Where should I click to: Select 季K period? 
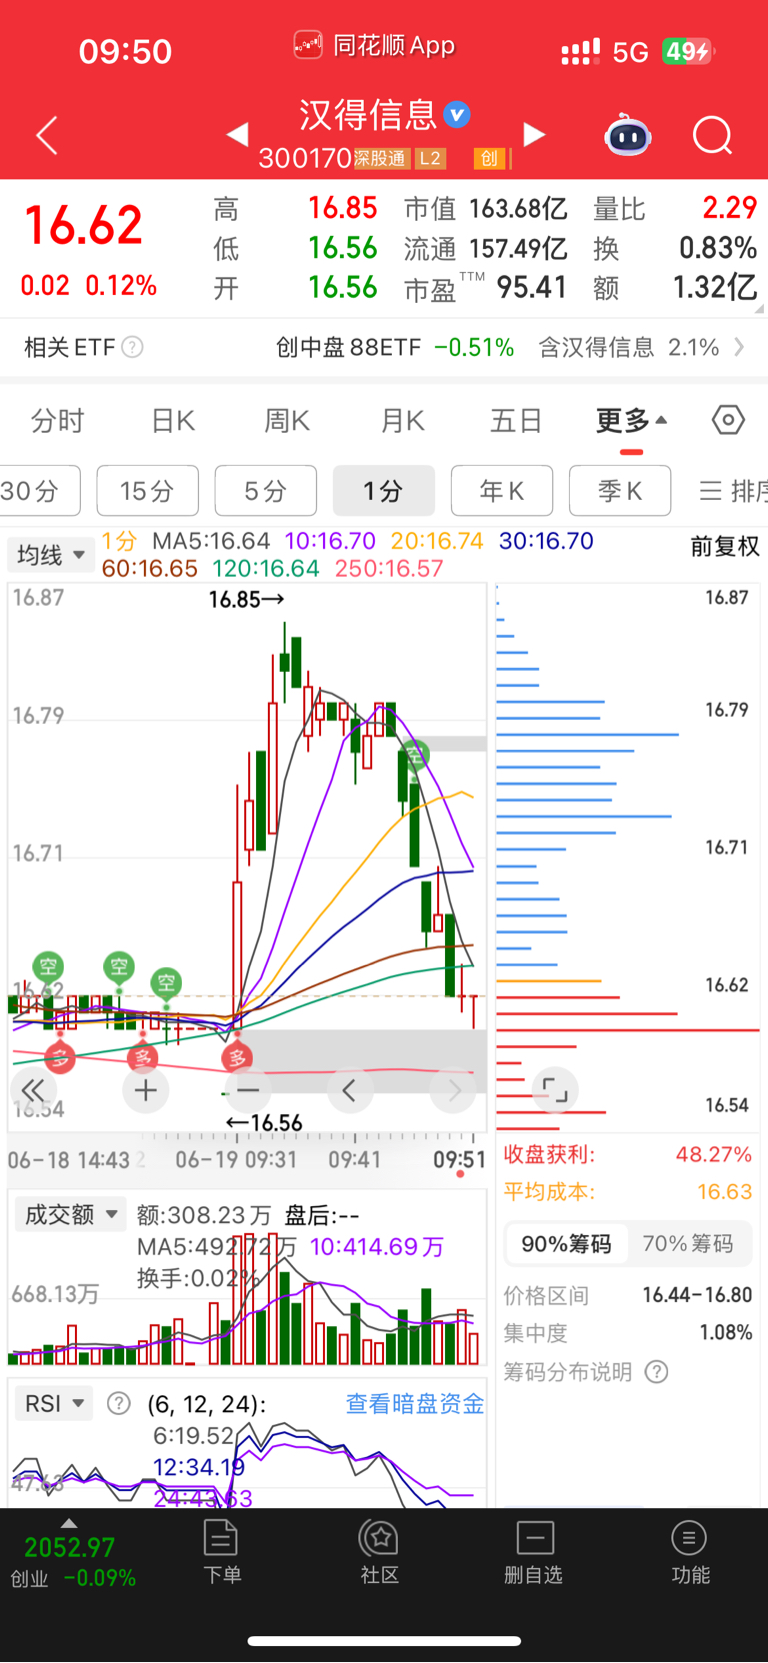(620, 491)
